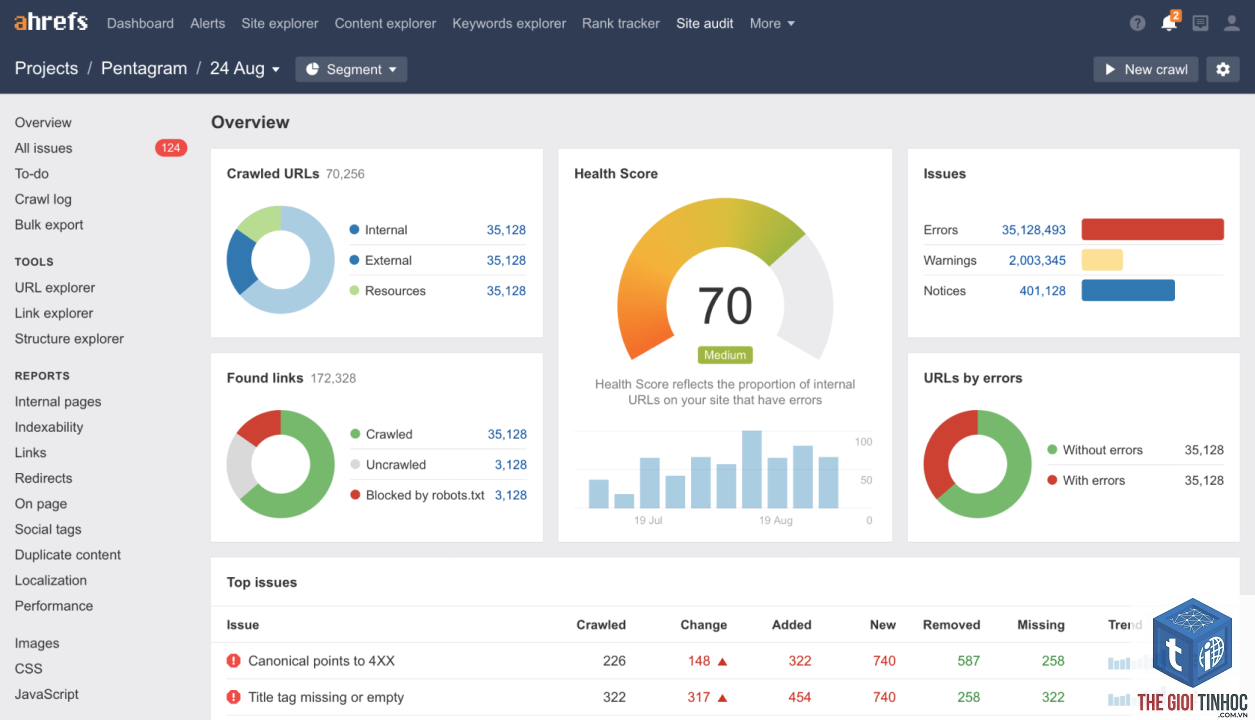The width and height of the screenshot is (1255, 720).
Task: Go to Rank tracker
Action: point(621,23)
